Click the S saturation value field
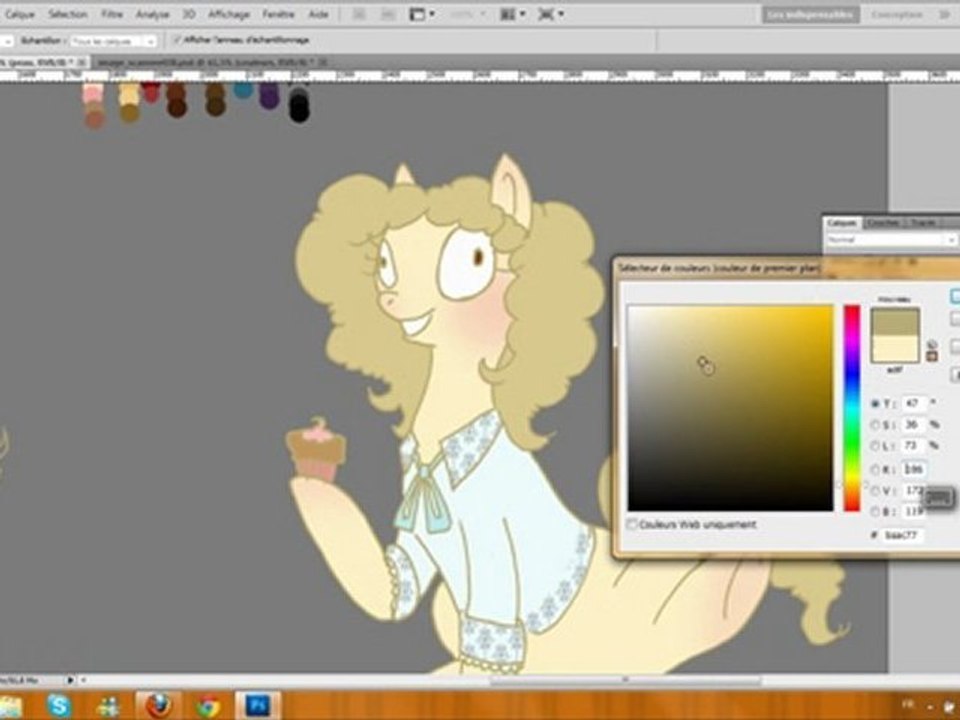This screenshot has width=960, height=720. point(913,425)
